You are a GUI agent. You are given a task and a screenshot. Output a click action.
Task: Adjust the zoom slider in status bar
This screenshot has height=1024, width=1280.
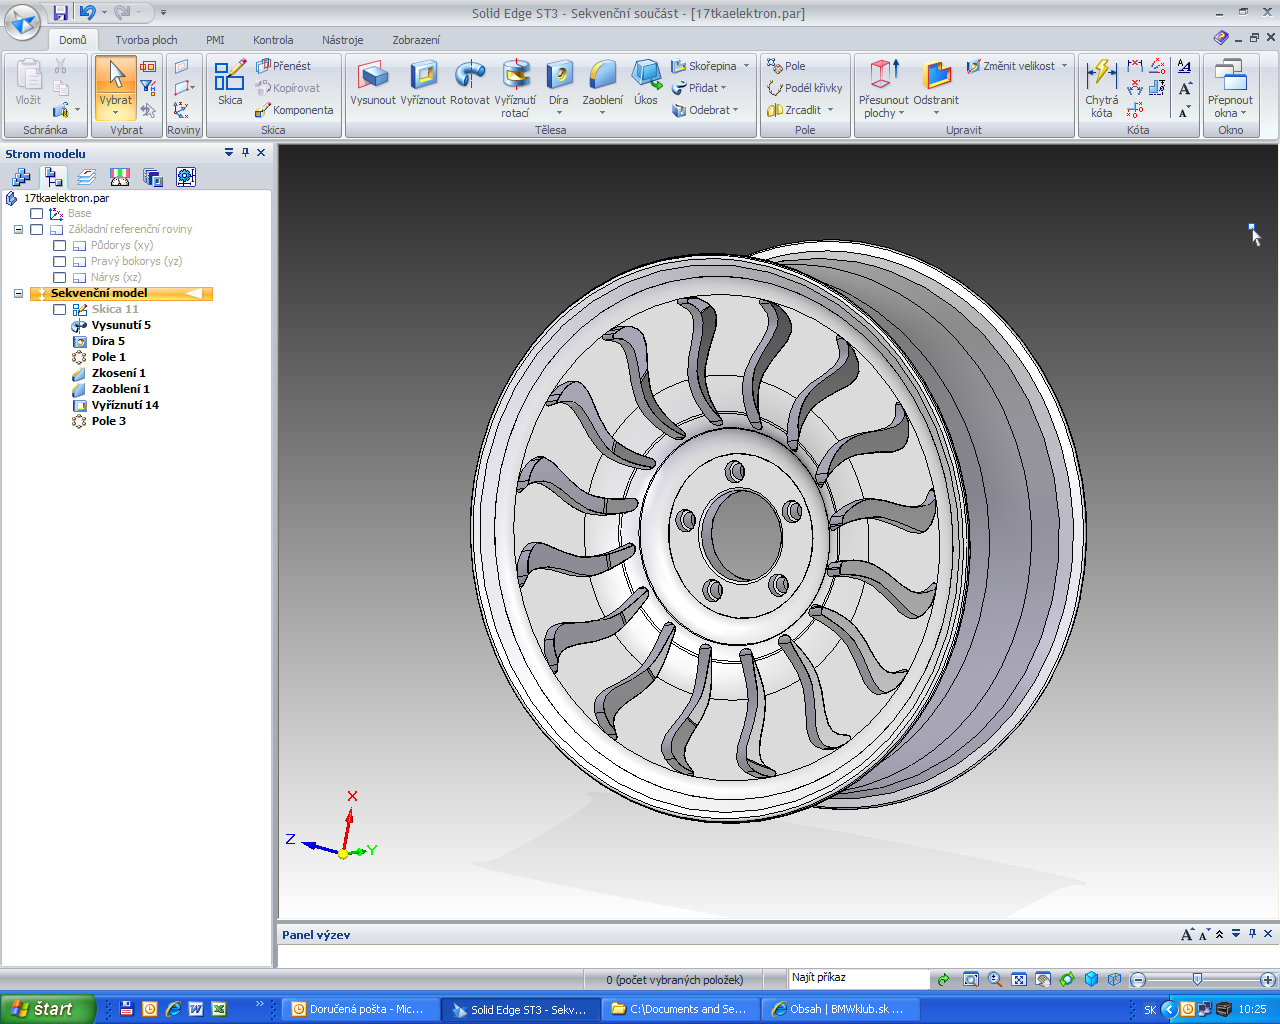pos(1197,980)
